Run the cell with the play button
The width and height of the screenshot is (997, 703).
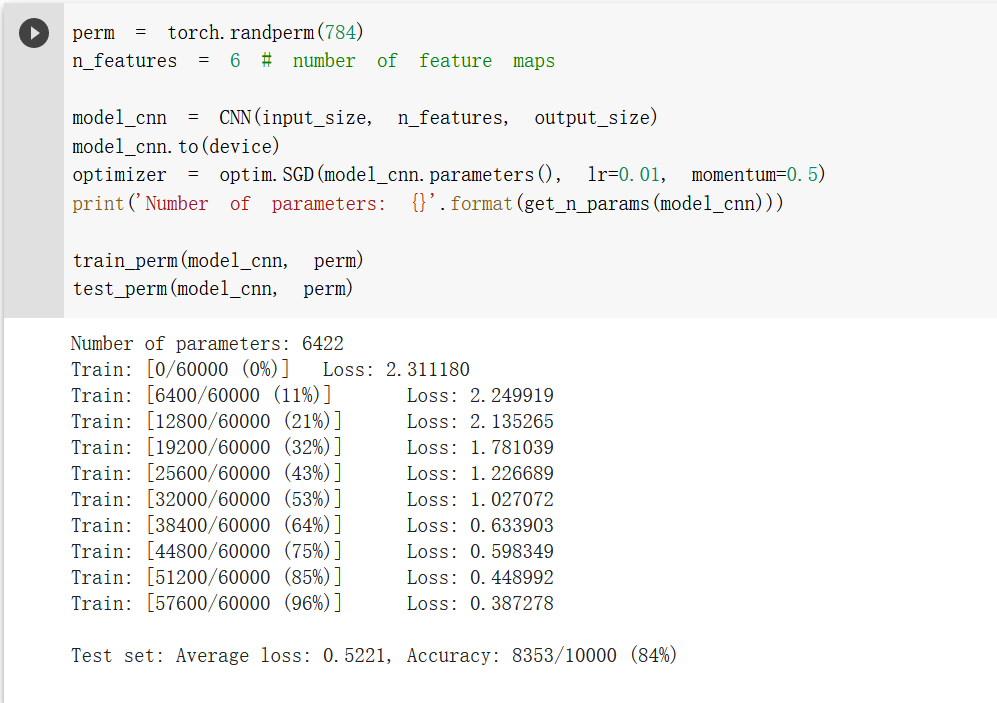pos(34,33)
